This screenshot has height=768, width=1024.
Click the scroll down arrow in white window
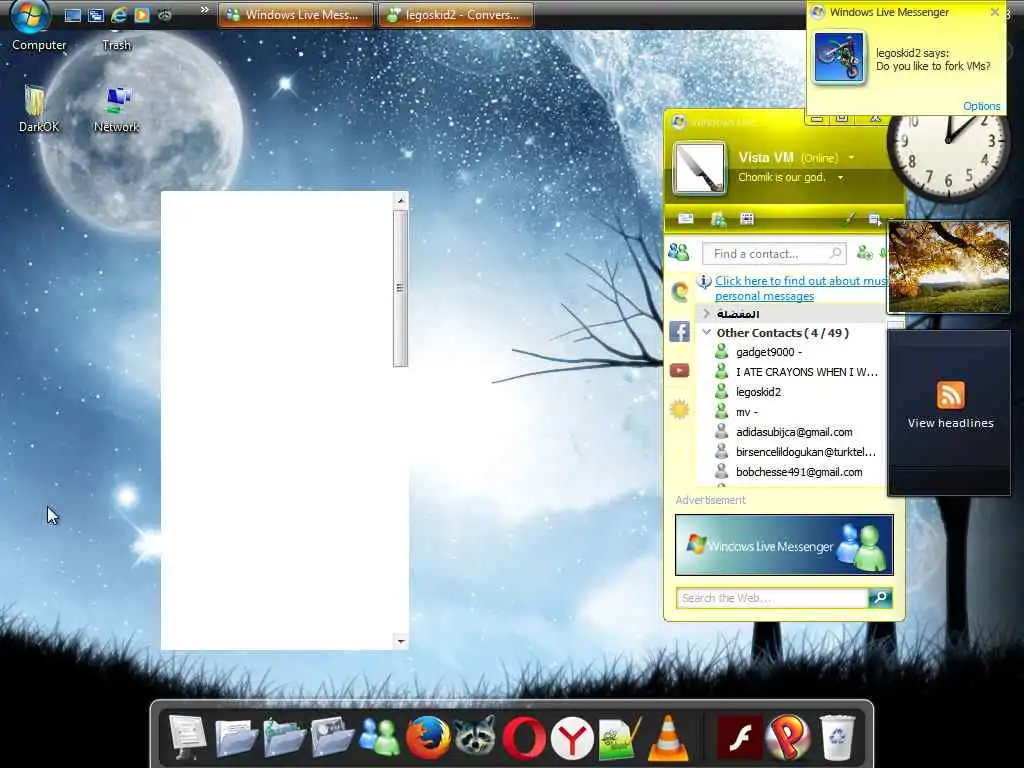[401, 641]
